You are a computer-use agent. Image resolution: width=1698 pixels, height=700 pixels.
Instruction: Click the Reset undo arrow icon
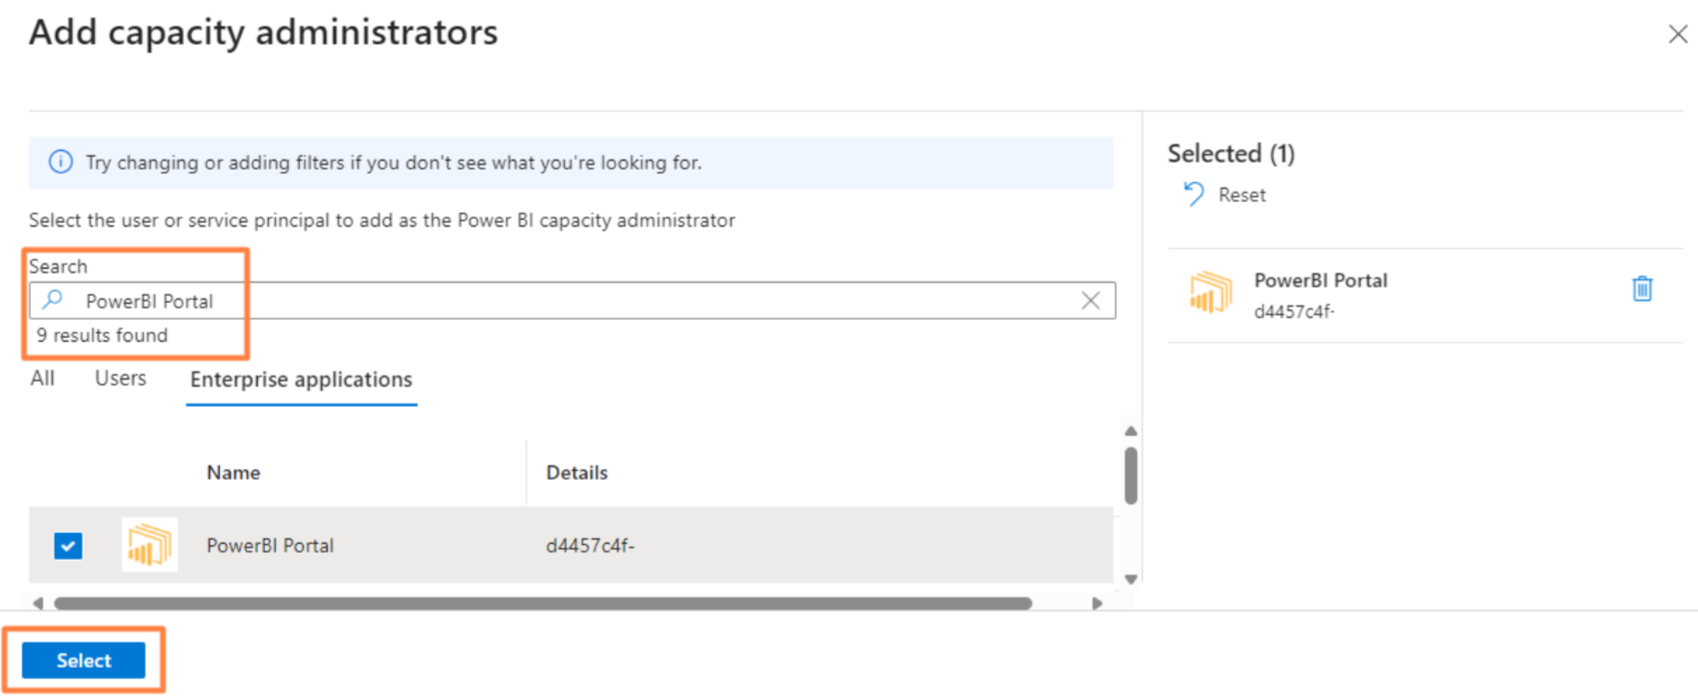[x=1193, y=194]
